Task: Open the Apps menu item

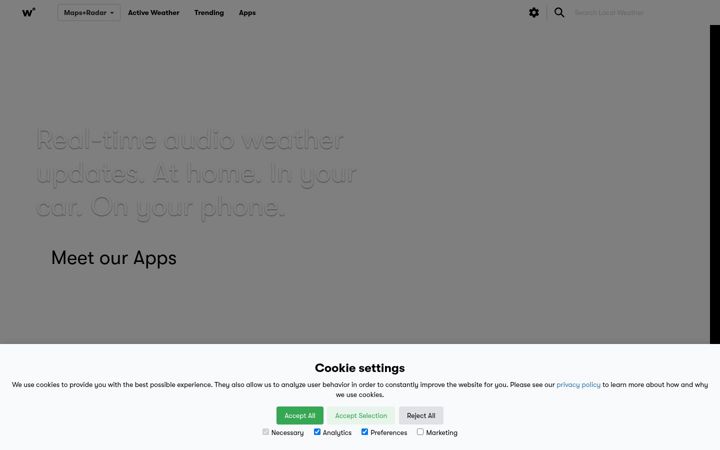Action: tap(247, 13)
